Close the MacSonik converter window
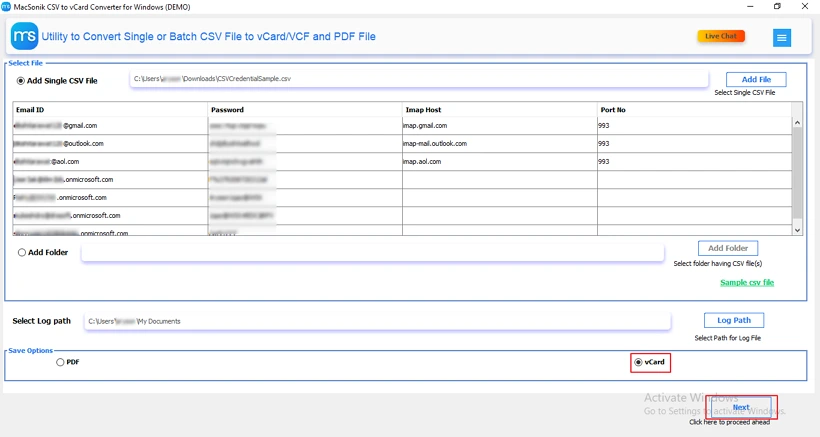The width and height of the screenshot is (820, 437). click(x=805, y=6)
